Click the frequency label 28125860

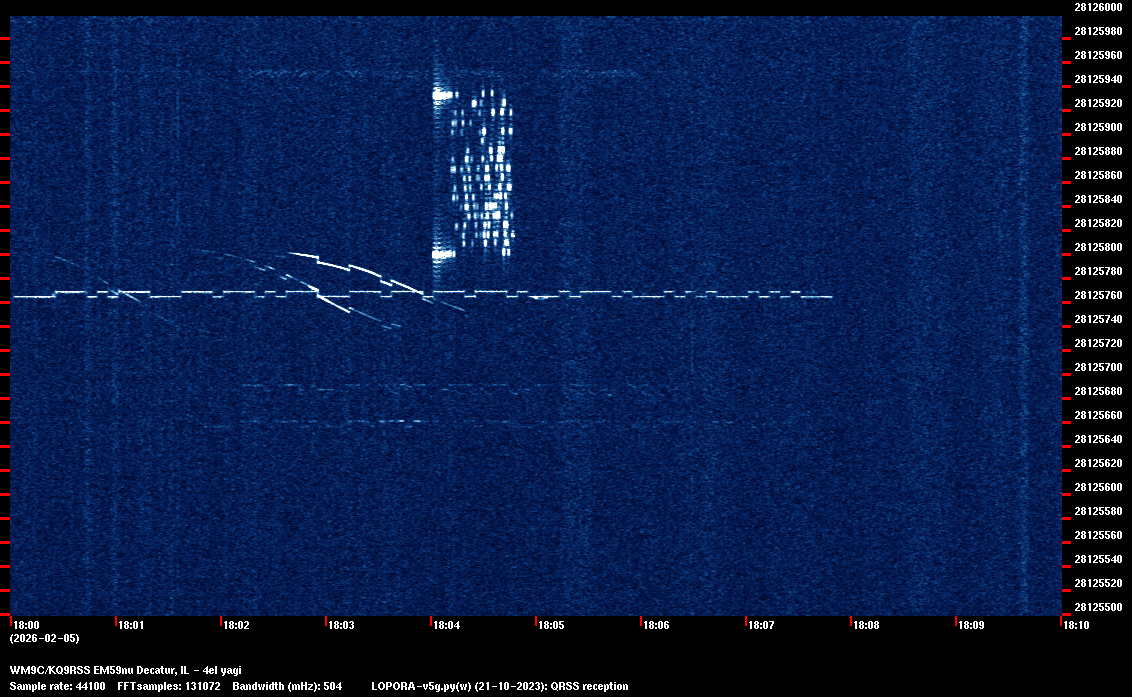pos(1098,175)
